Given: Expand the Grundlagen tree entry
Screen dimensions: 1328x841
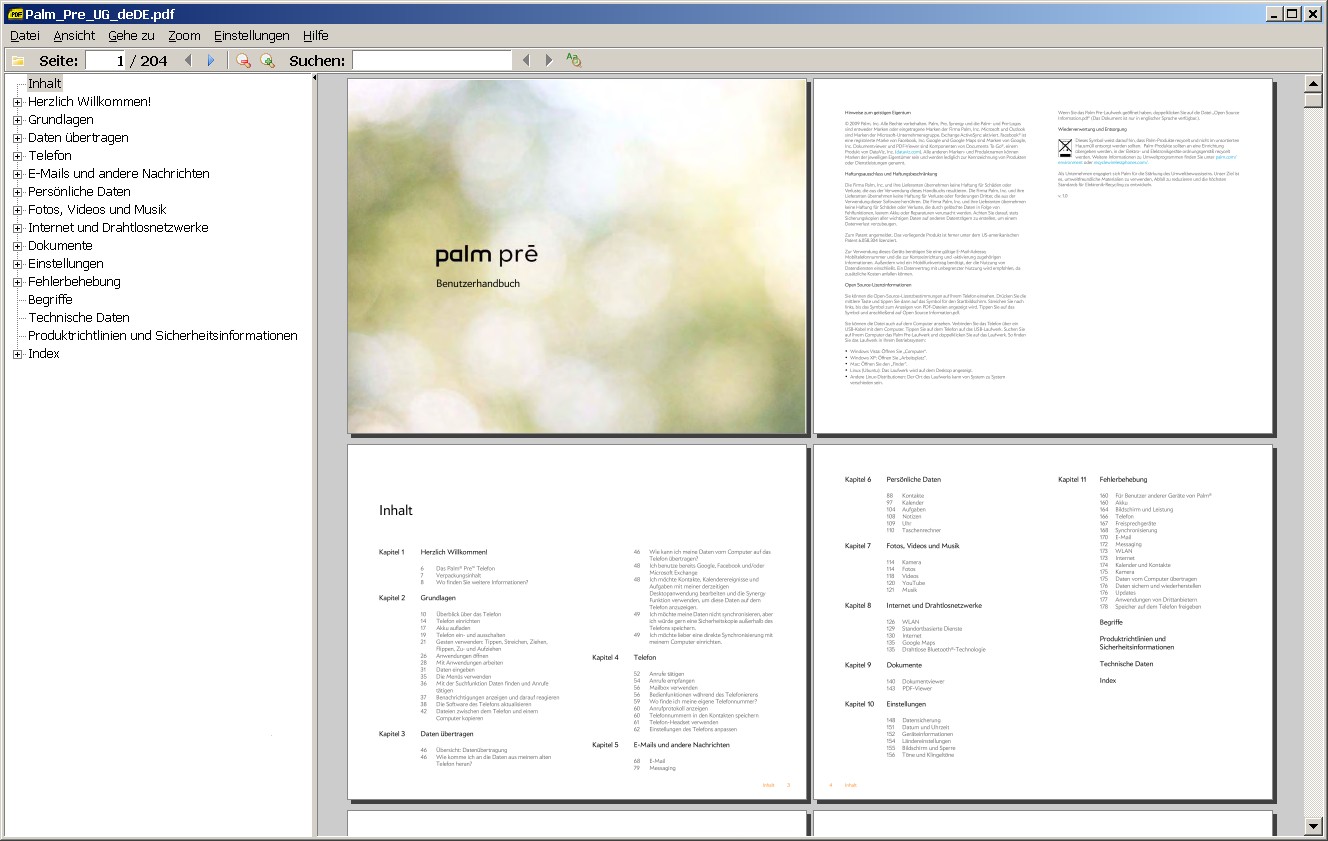Looking at the screenshot, I should (x=17, y=119).
